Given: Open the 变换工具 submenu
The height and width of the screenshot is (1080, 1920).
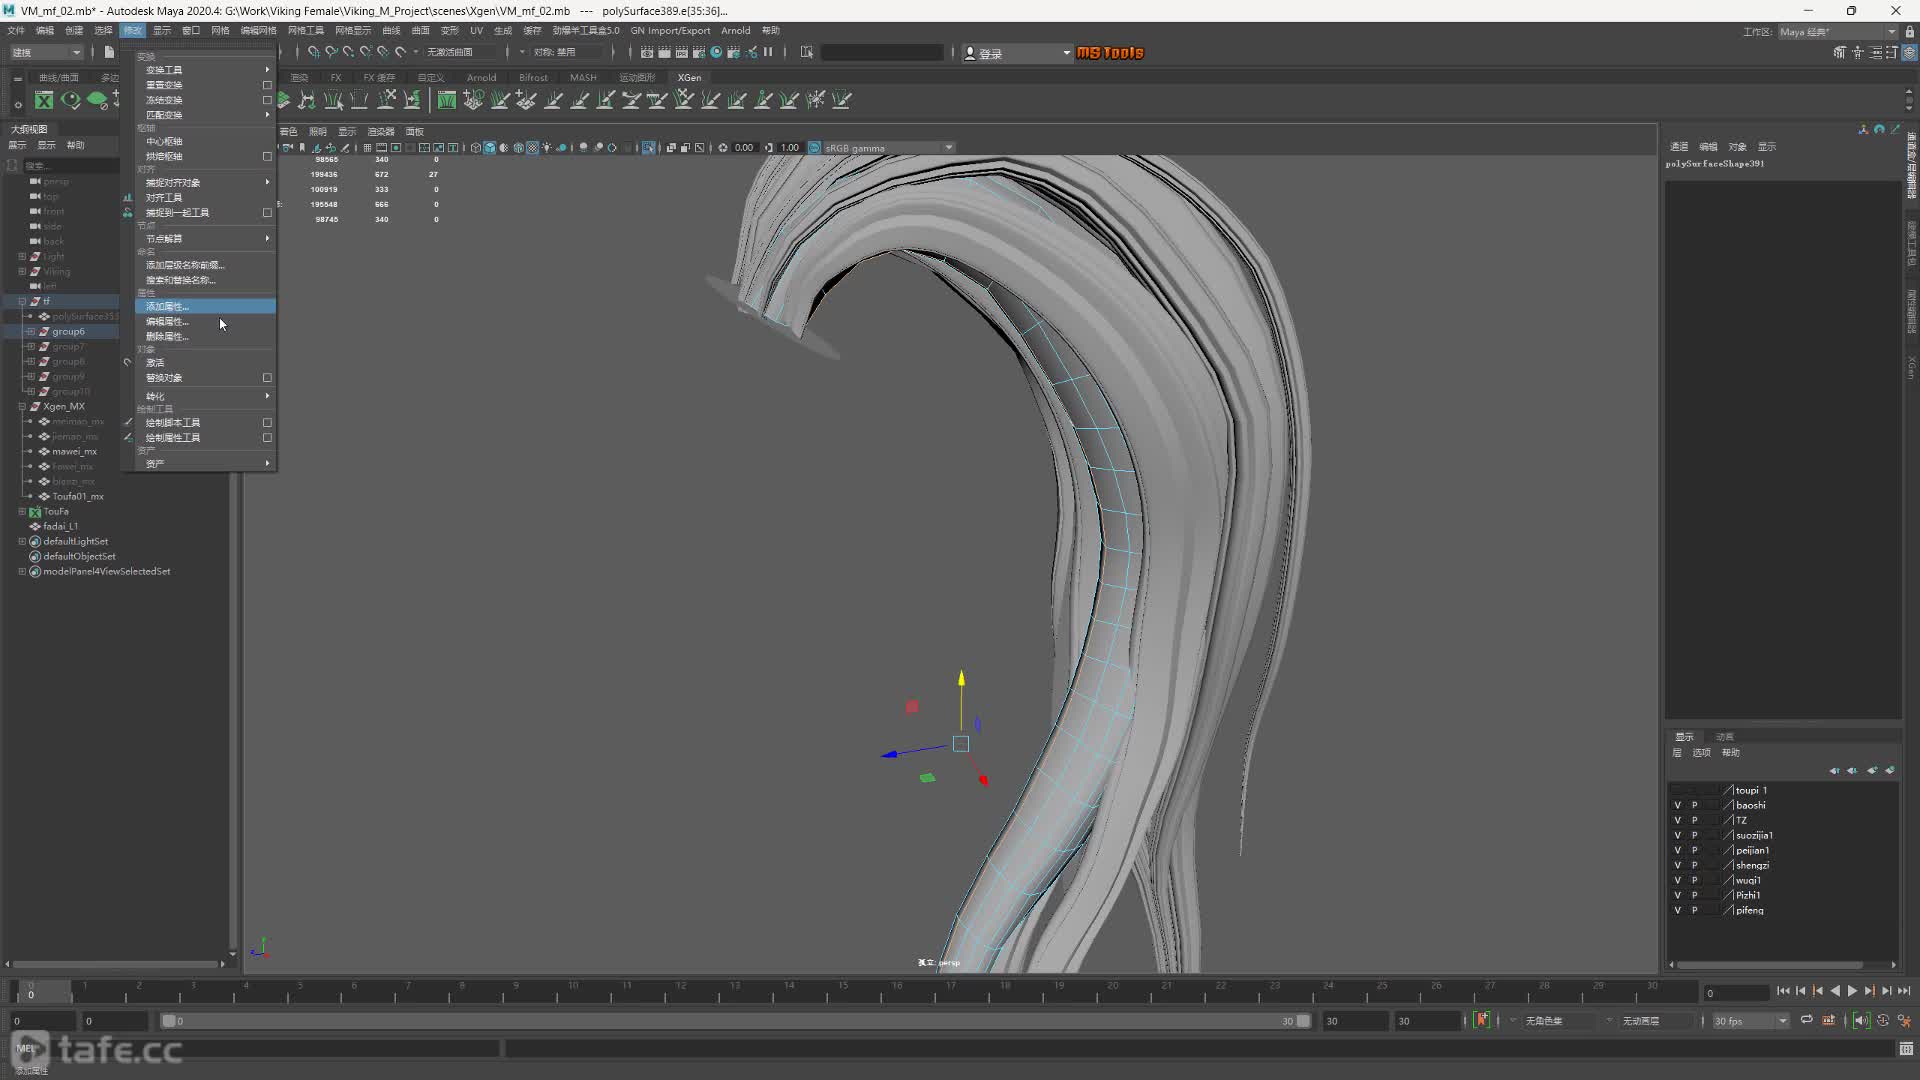Looking at the screenshot, I should [x=205, y=70].
